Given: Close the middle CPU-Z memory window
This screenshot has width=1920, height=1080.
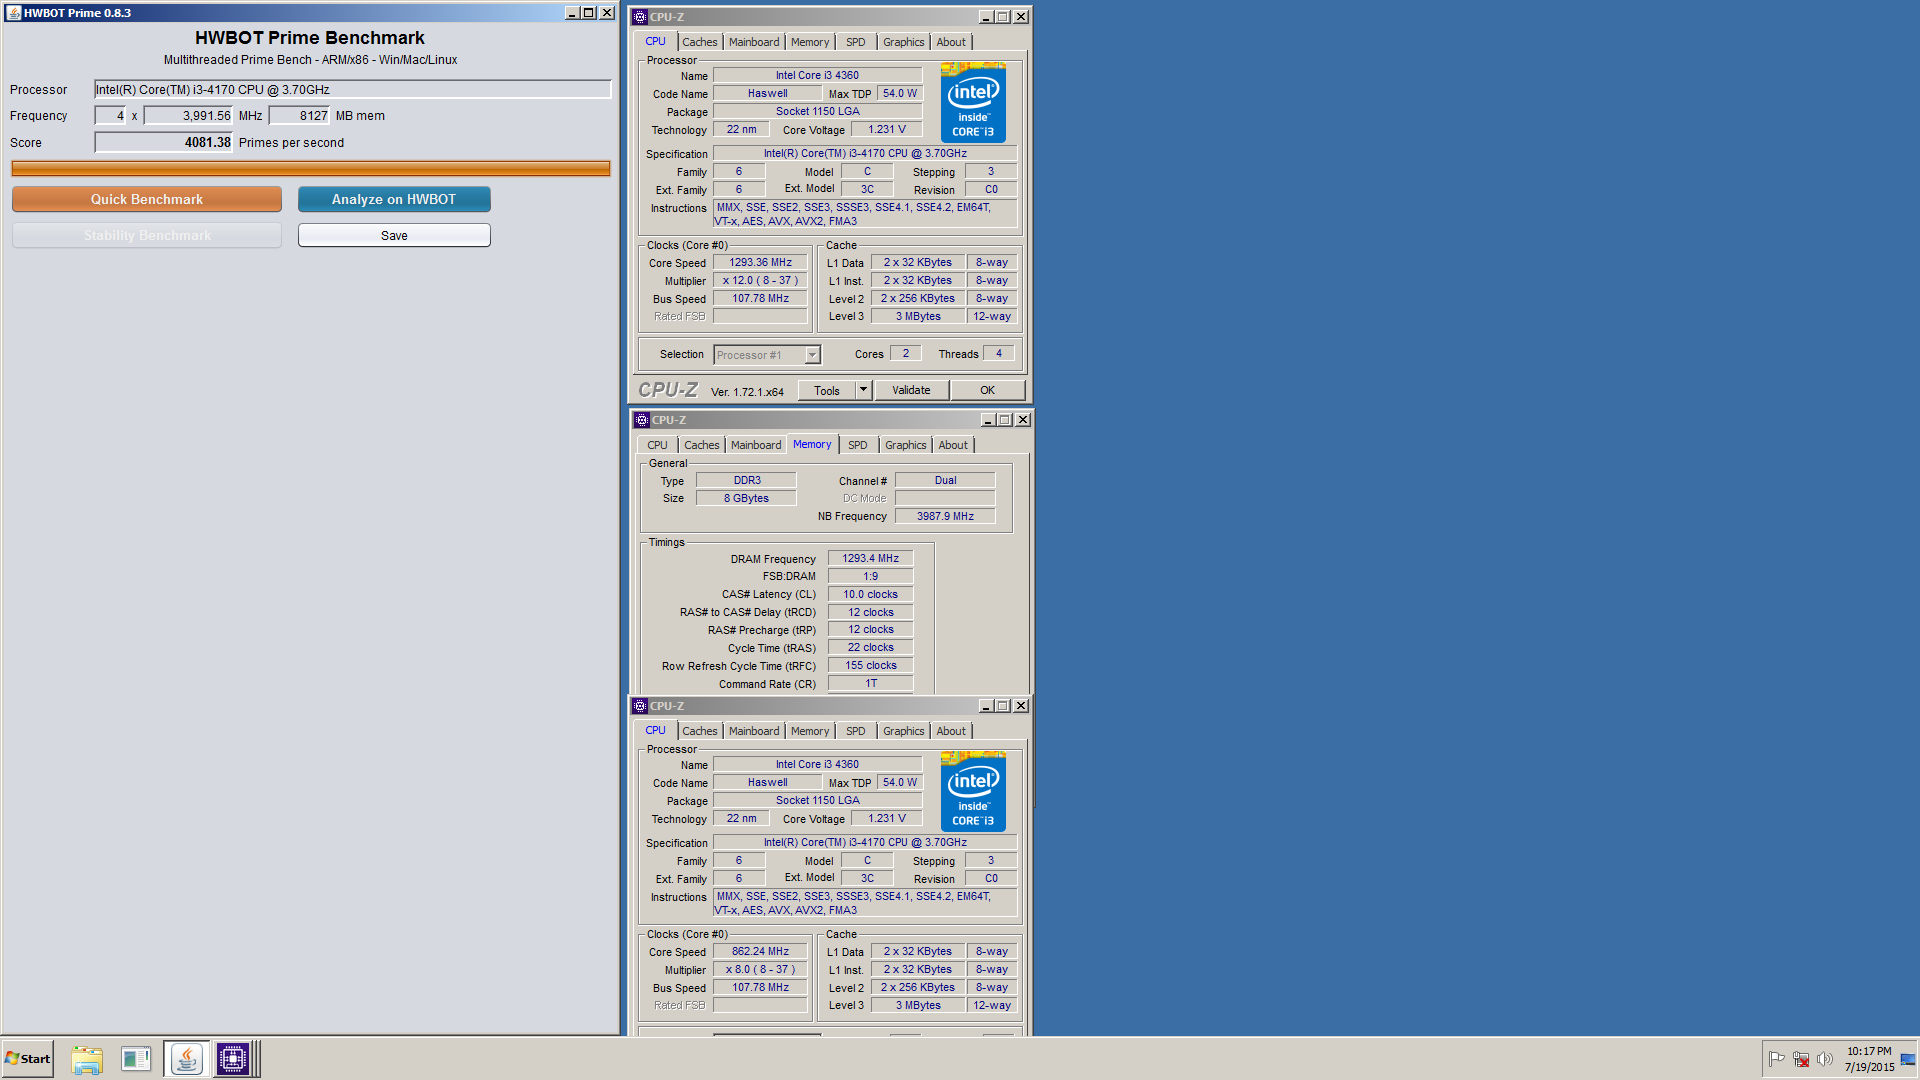Looking at the screenshot, I should coord(1023,420).
